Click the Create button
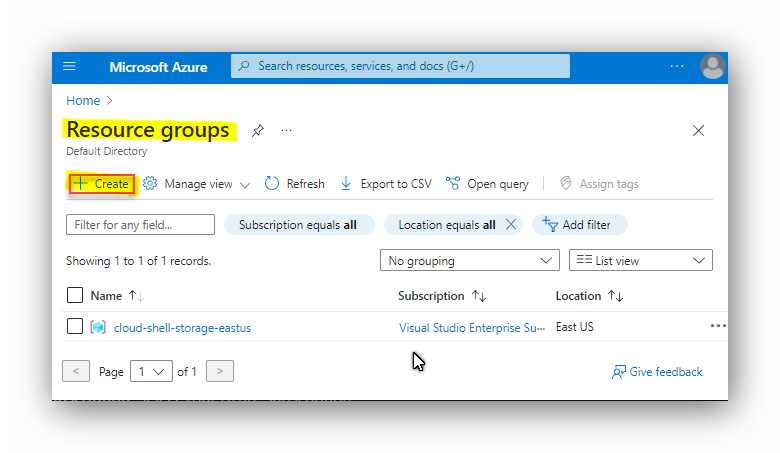The image size is (780, 453). pyautogui.click(x=101, y=184)
